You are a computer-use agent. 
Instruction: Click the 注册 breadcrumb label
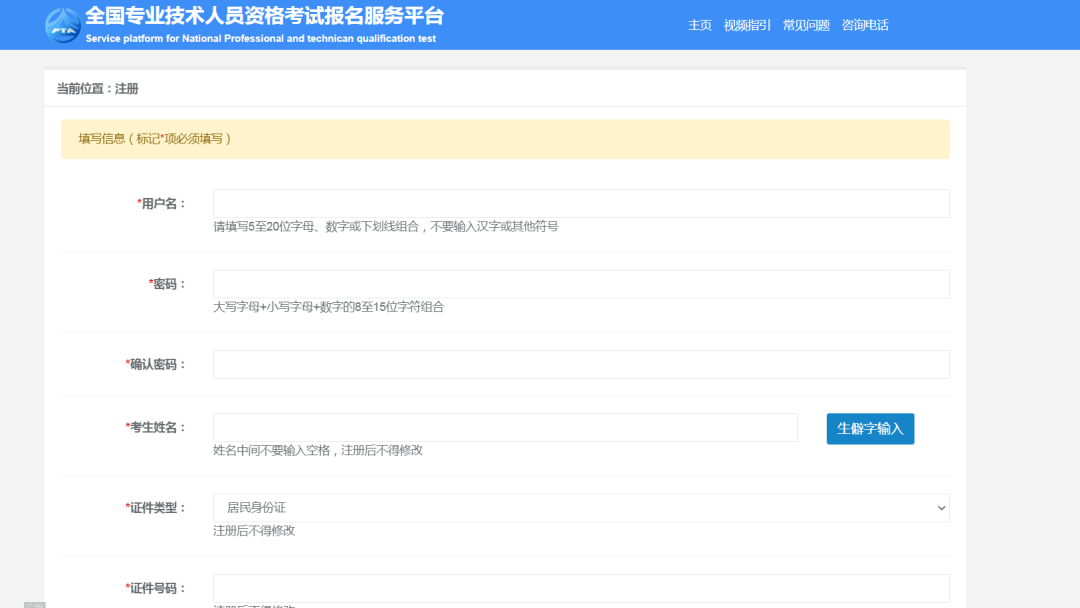(130, 88)
